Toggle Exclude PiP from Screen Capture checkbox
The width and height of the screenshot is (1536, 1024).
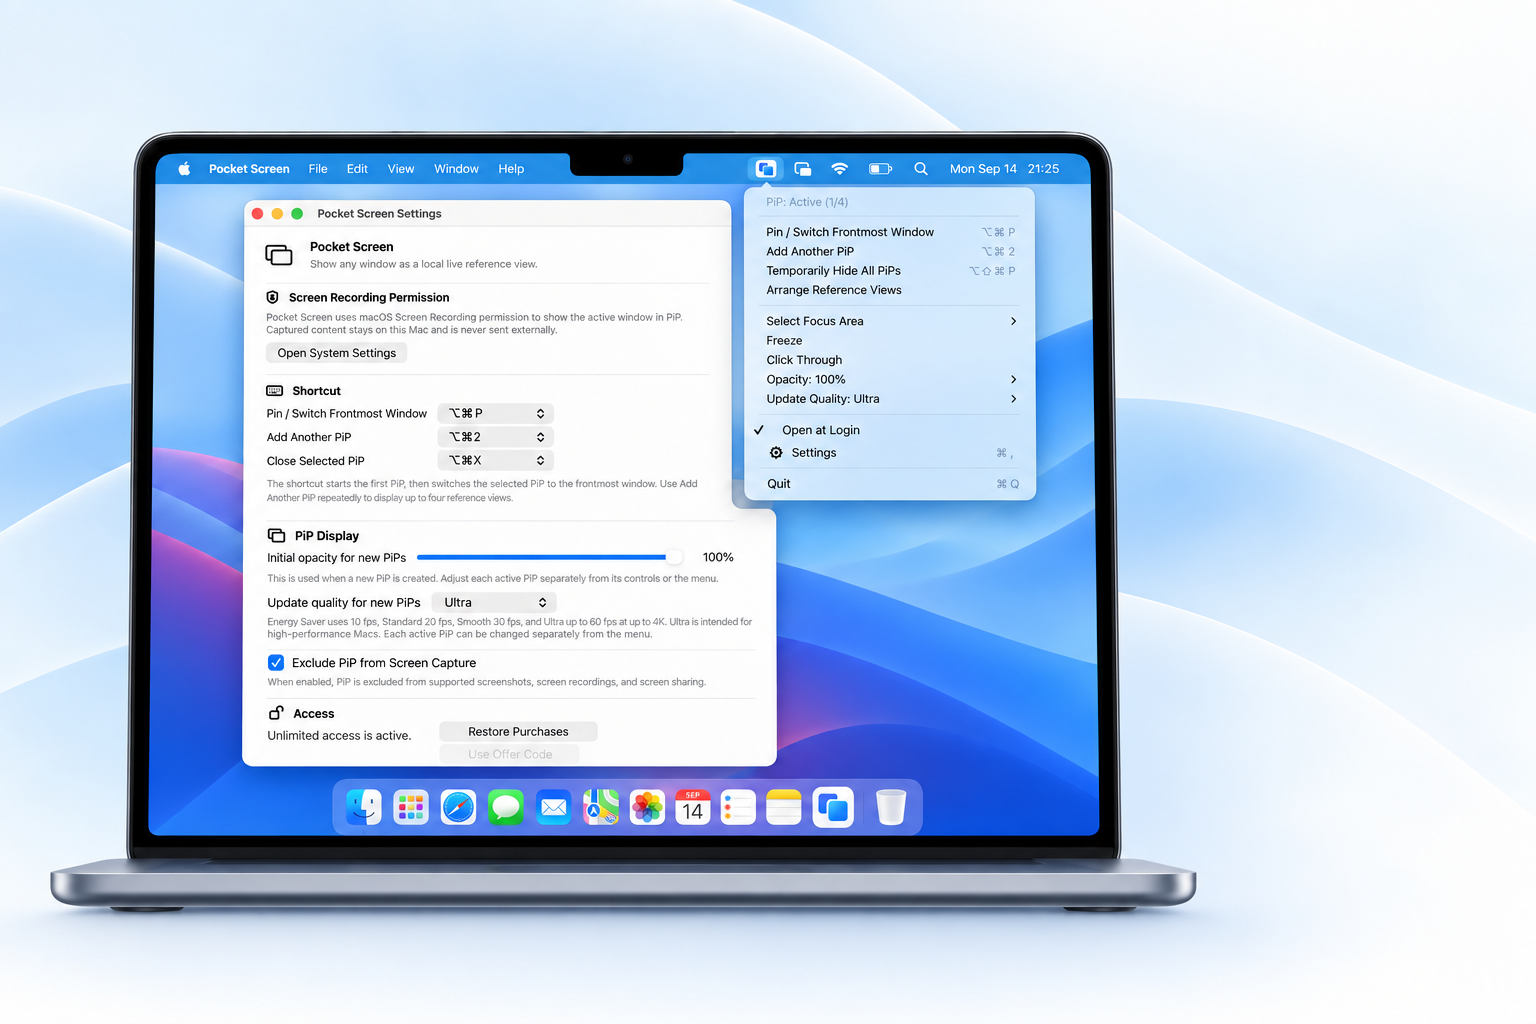pyautogui.click(x=276, y=663)
